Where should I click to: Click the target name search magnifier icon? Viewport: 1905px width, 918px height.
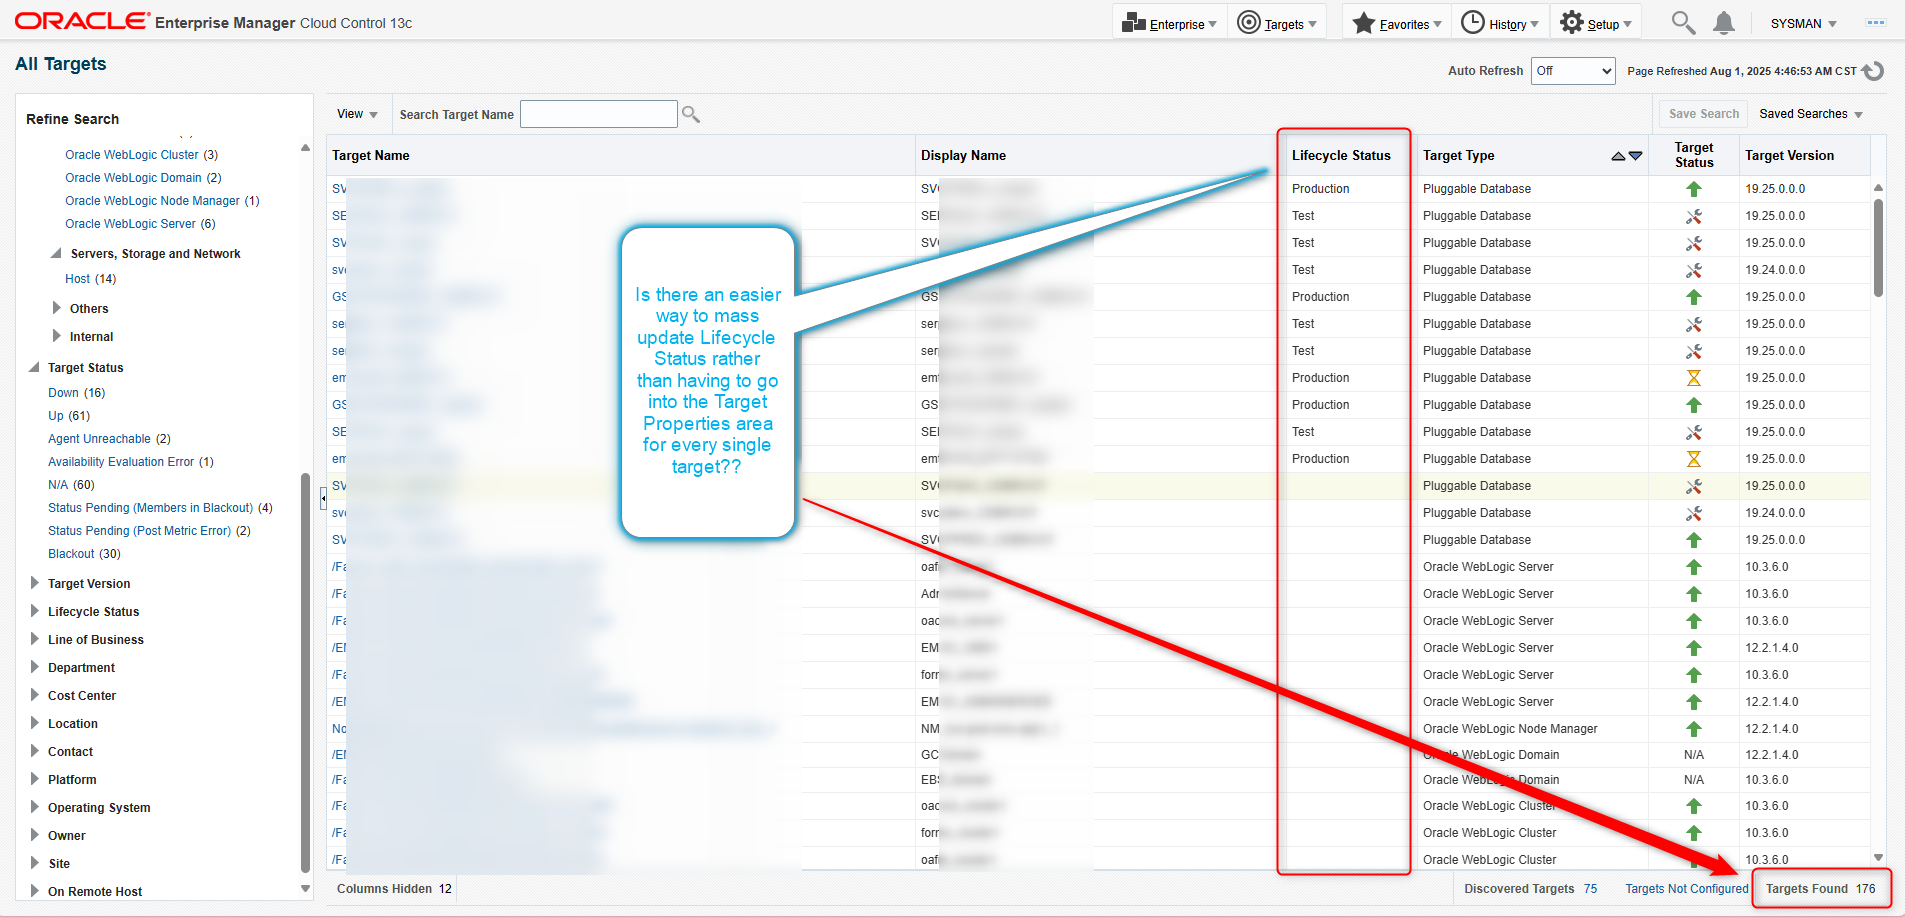691,115
